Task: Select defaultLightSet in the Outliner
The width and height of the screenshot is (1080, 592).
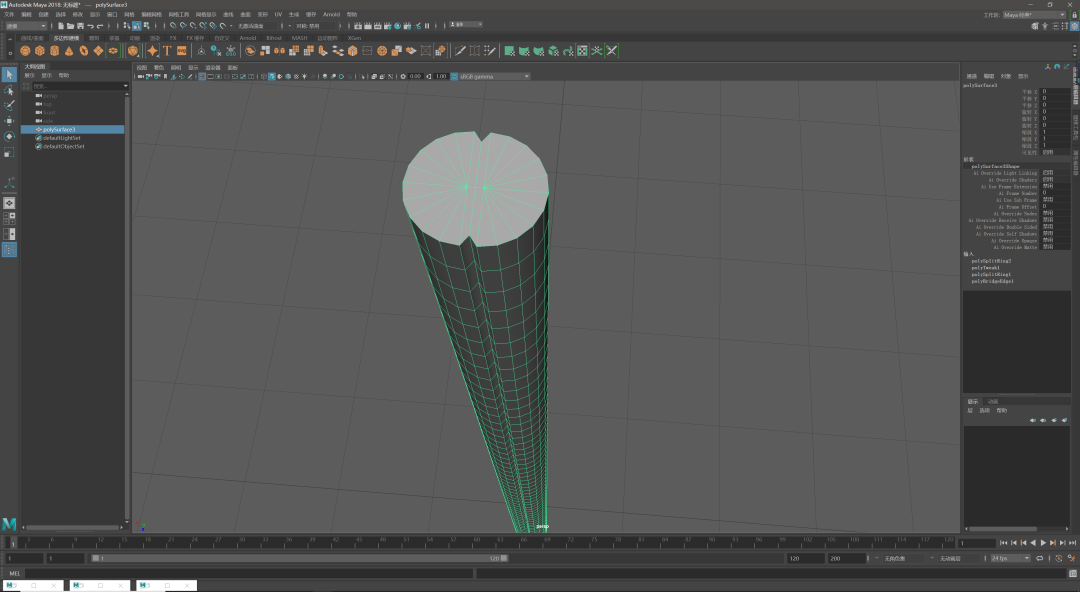Action: coord(61,138)
